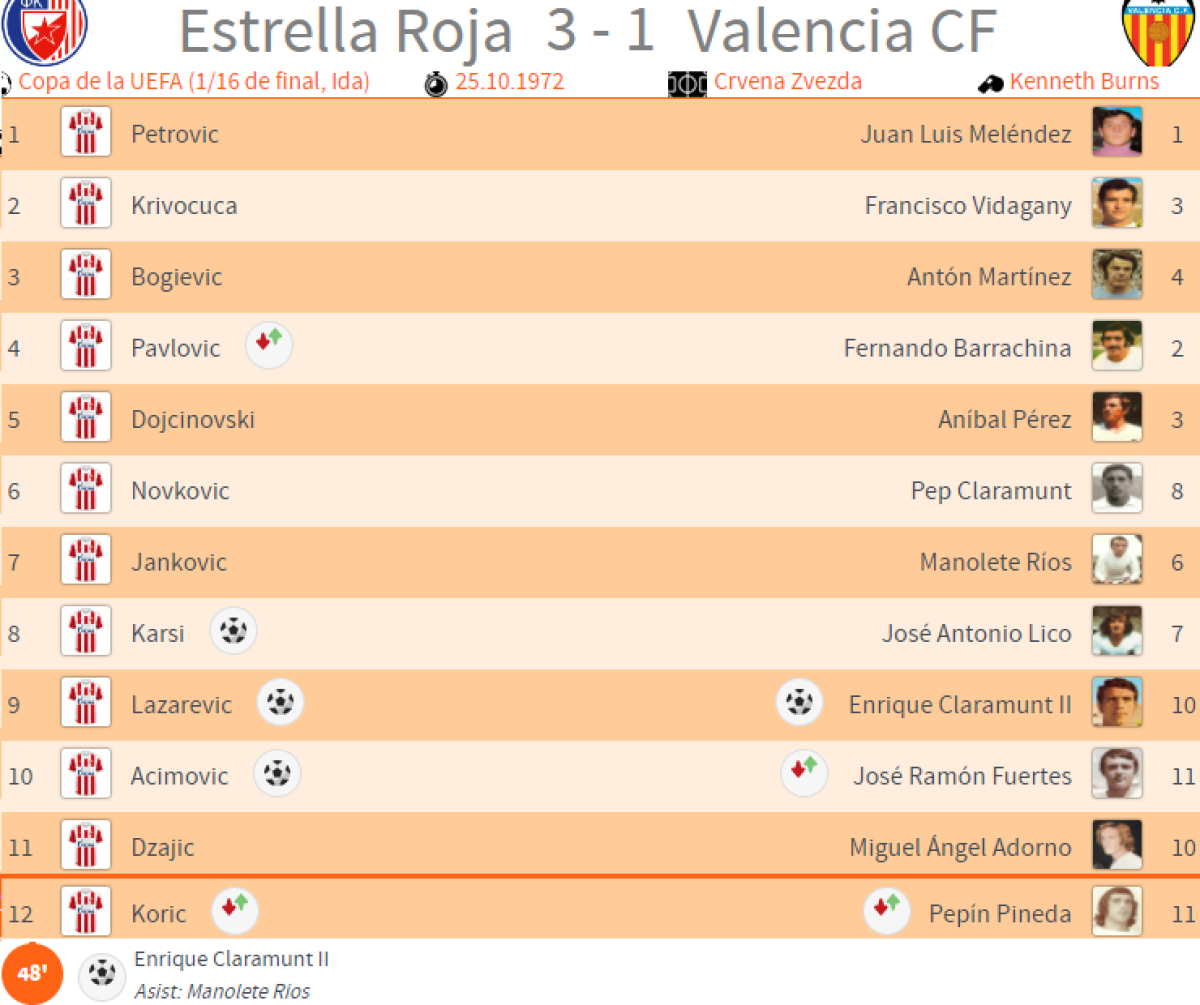This screenshot has width=1200, height=1005.
Task: Click the match date 25.10.1972
Action: click(509, 82)
